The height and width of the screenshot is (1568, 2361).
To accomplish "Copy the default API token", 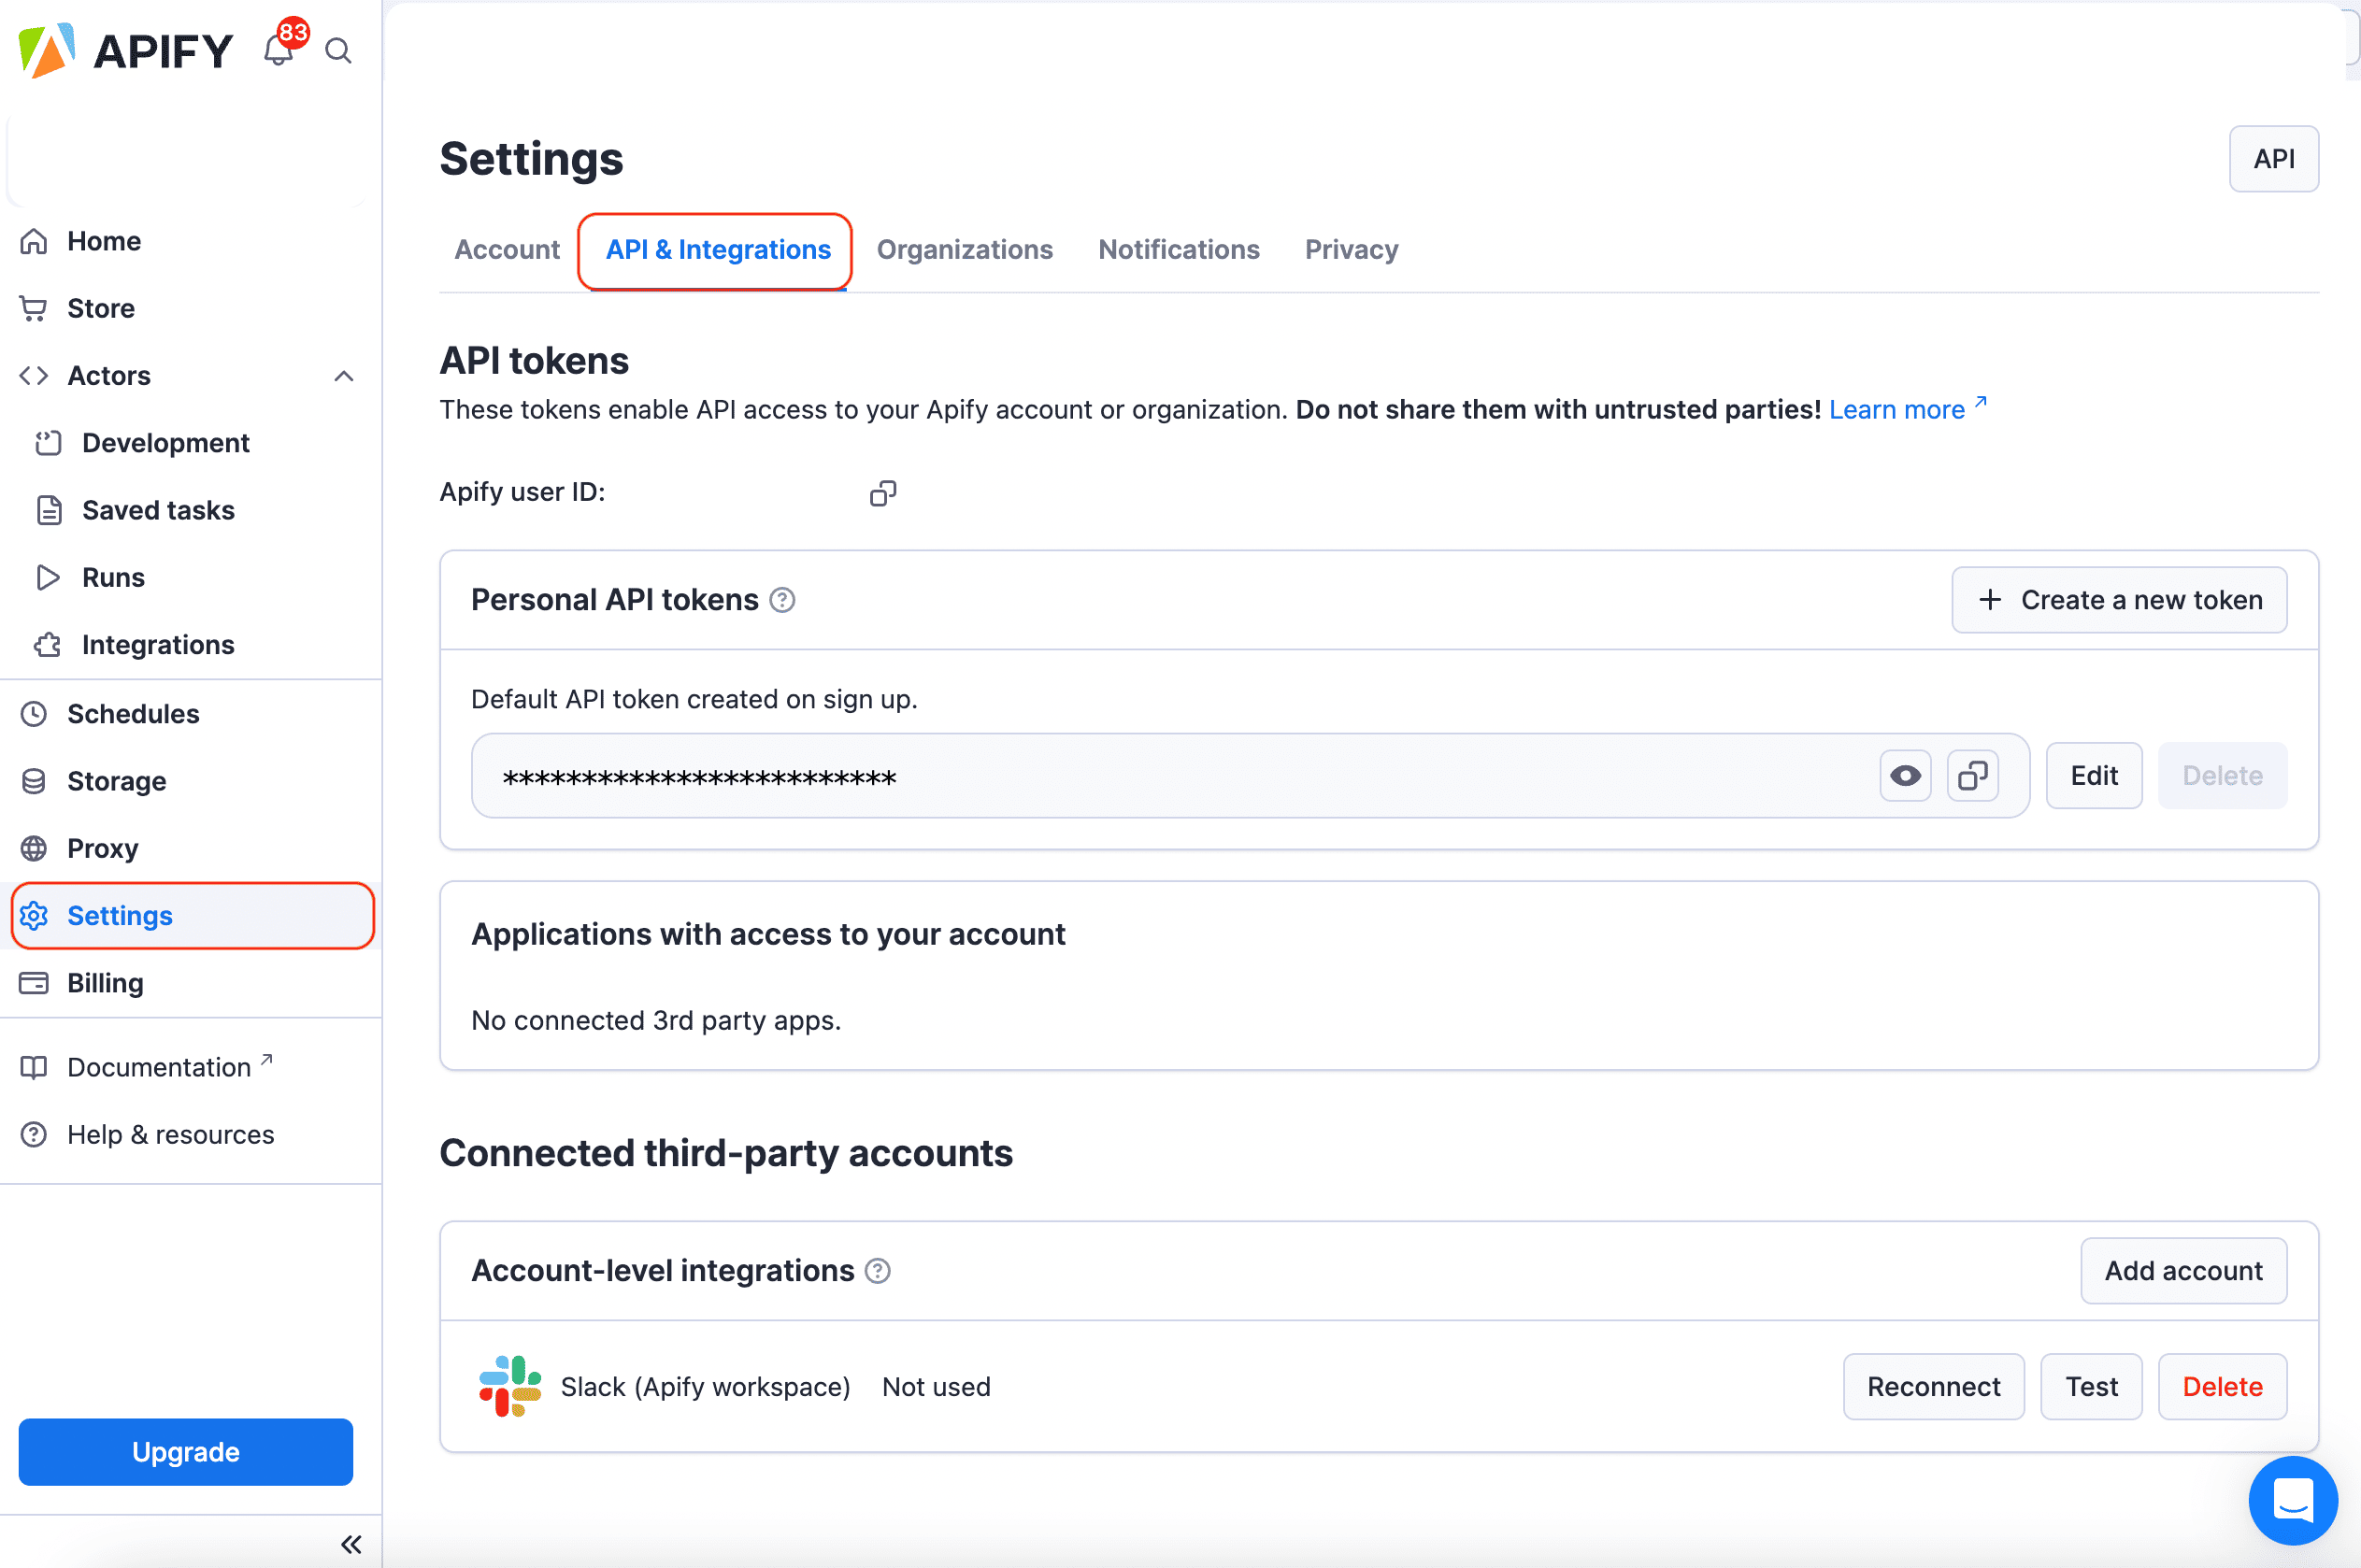I will 1972,775.
